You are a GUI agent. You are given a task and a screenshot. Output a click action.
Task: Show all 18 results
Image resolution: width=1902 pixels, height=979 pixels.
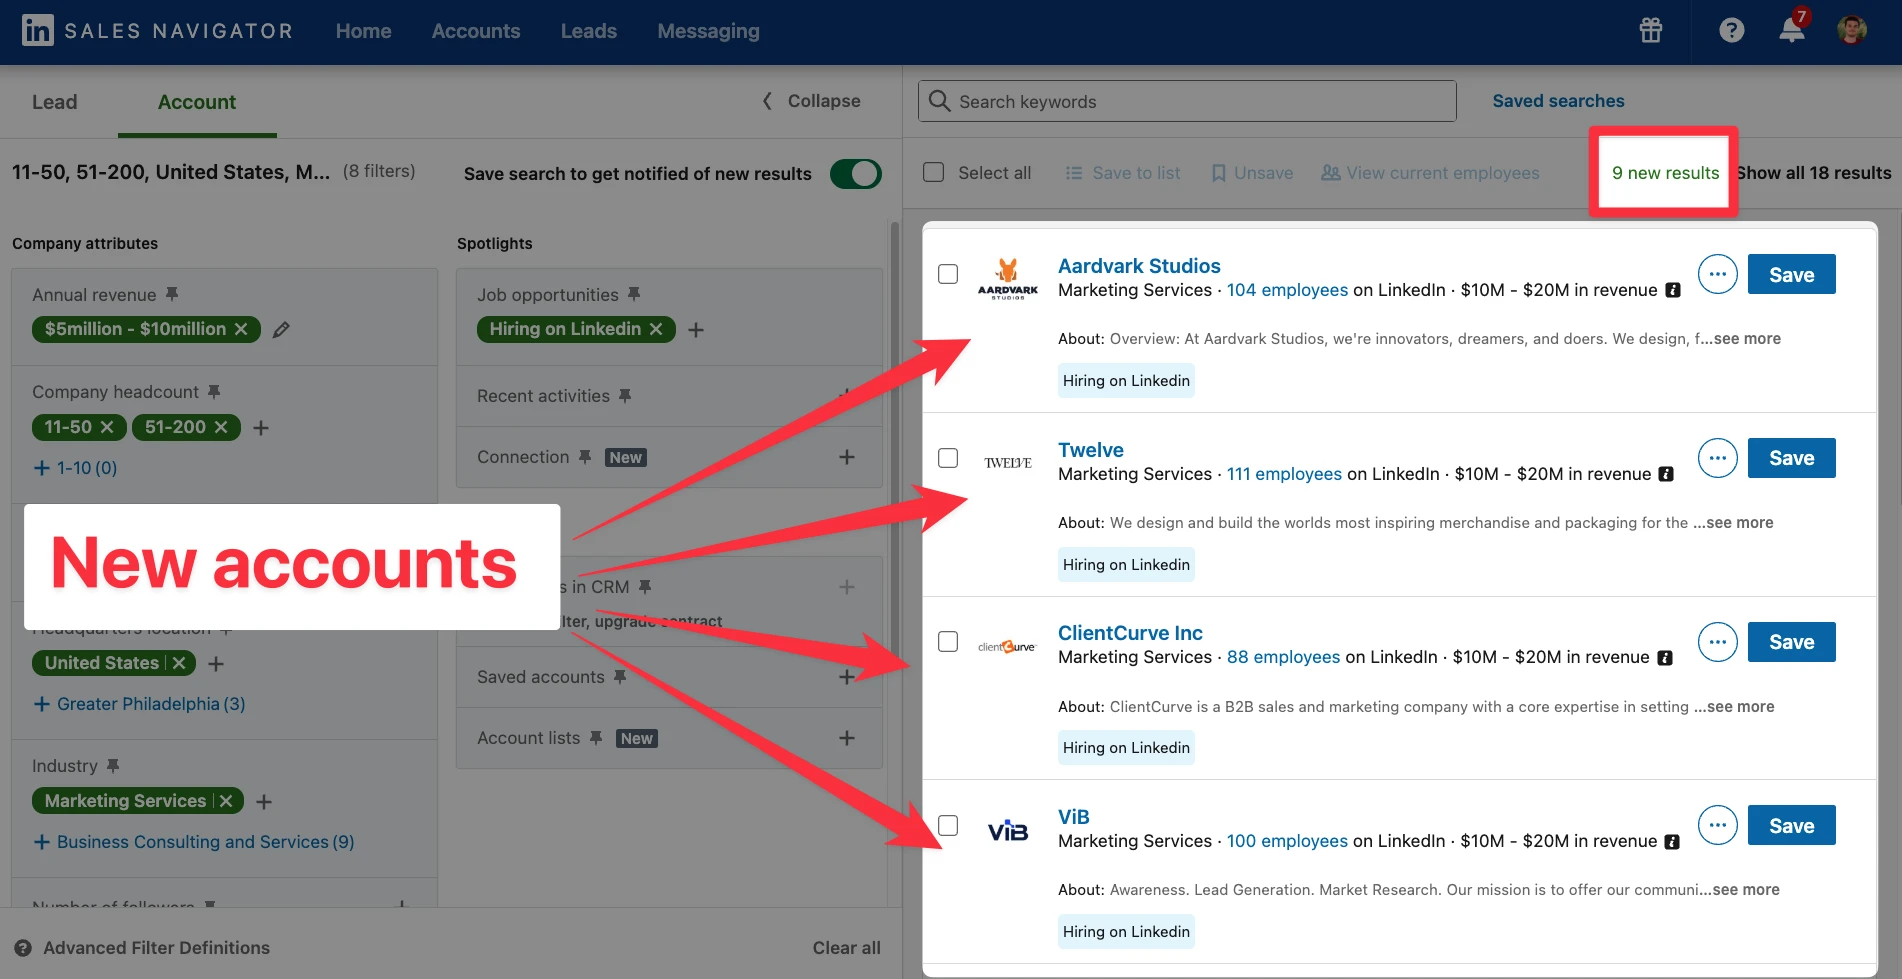click(x=1813, y=173)
